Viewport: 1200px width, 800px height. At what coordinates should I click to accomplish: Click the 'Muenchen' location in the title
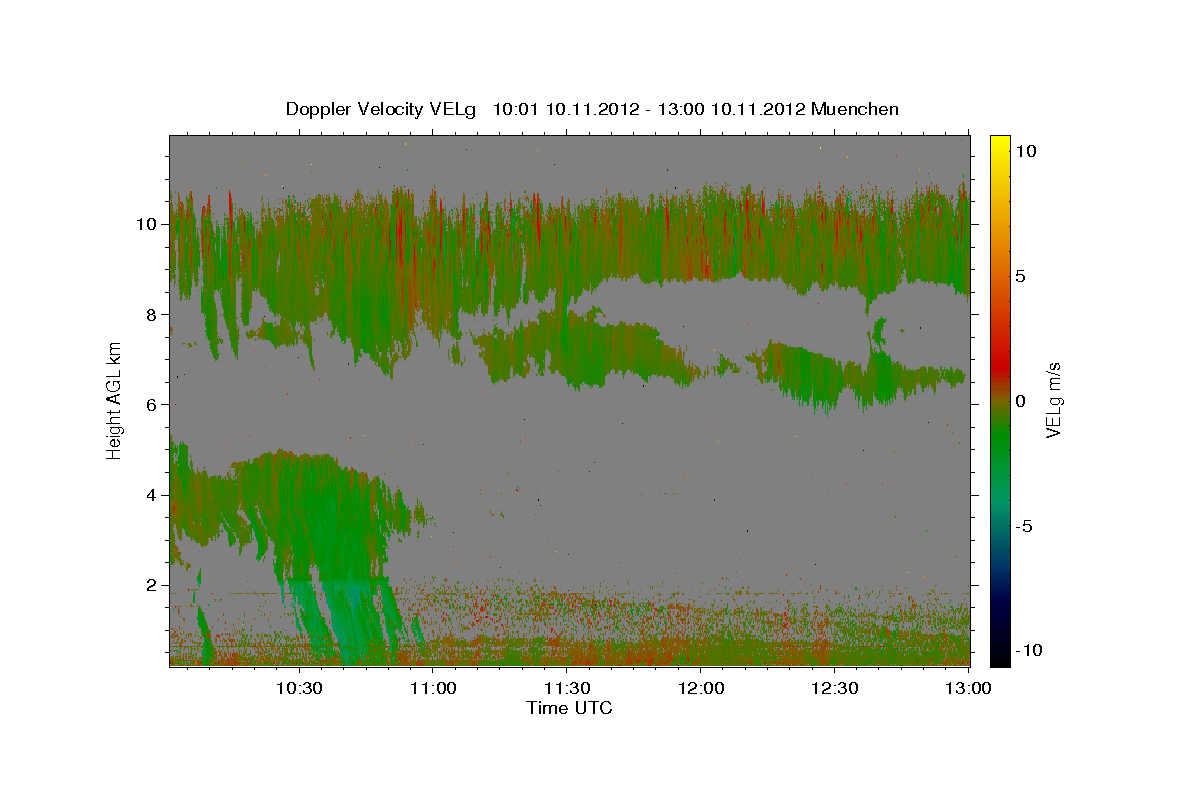pos(855,109)
